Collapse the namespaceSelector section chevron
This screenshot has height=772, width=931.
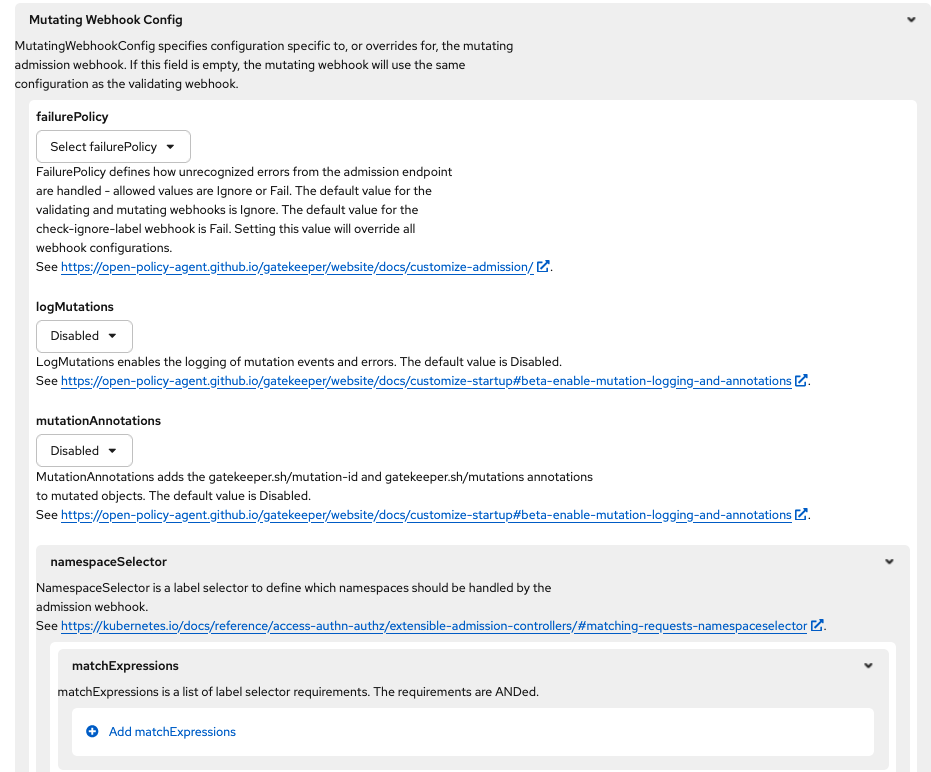click(x=889, y=562)
